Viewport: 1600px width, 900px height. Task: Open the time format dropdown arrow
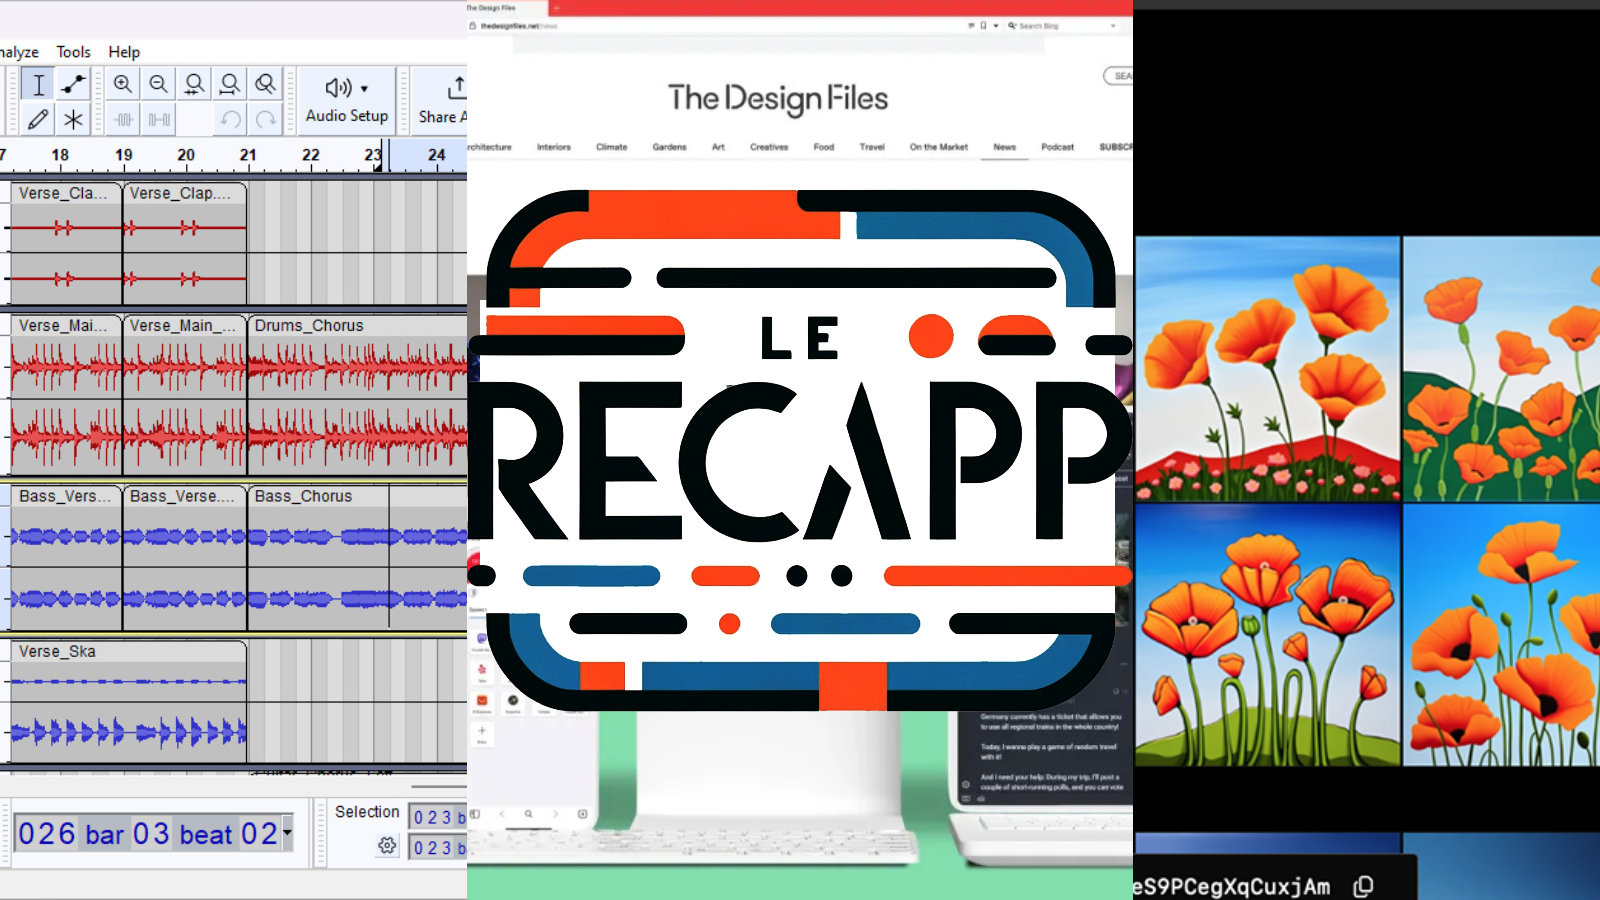[287, 832]
